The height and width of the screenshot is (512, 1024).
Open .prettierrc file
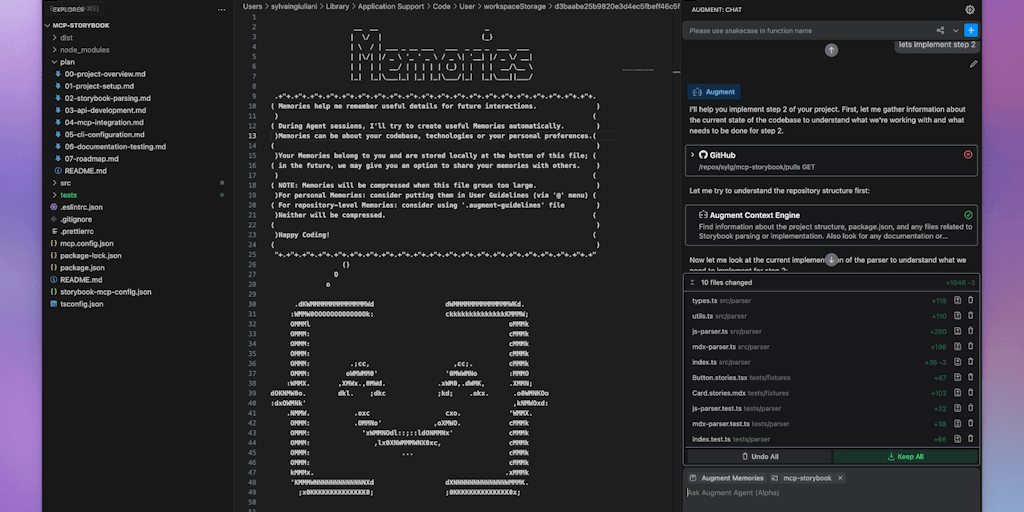76,231
